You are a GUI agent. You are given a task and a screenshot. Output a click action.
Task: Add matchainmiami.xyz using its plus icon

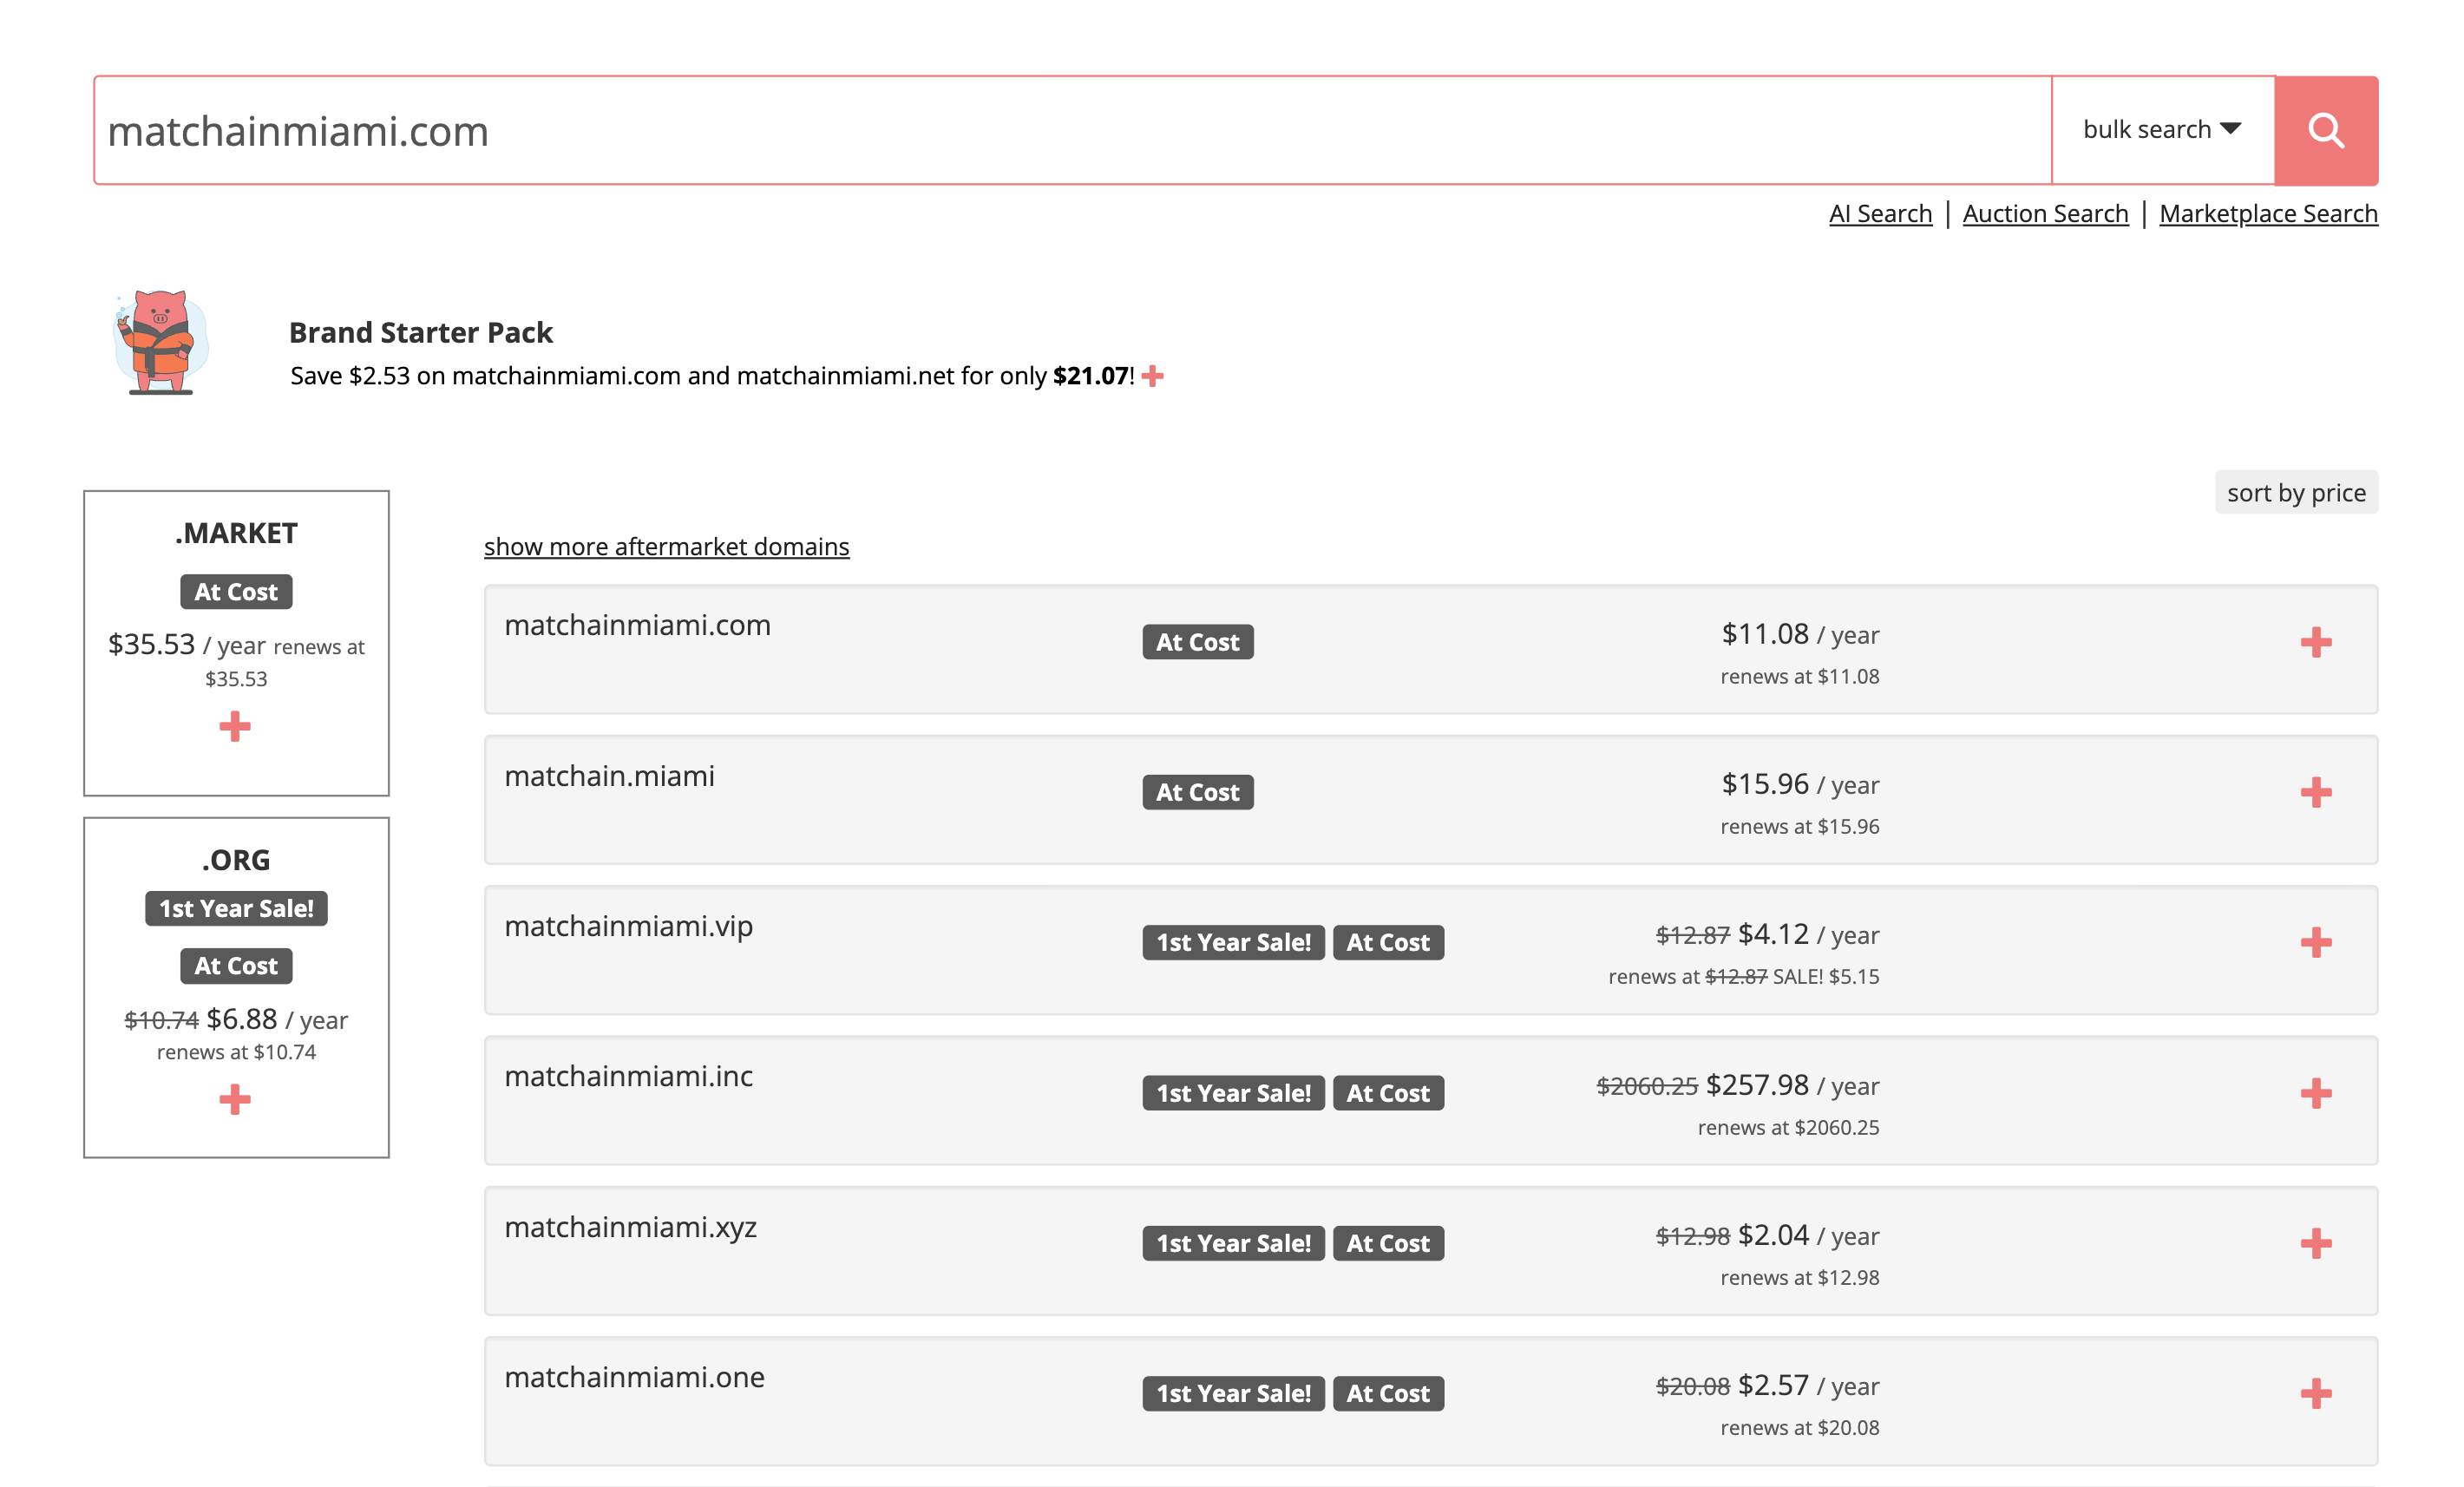tap(2316, 1245)
